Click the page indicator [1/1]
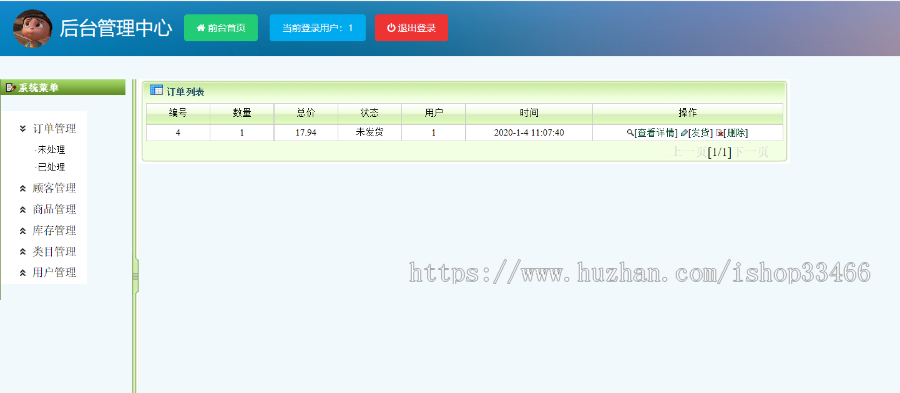 [x=720, y=152]
